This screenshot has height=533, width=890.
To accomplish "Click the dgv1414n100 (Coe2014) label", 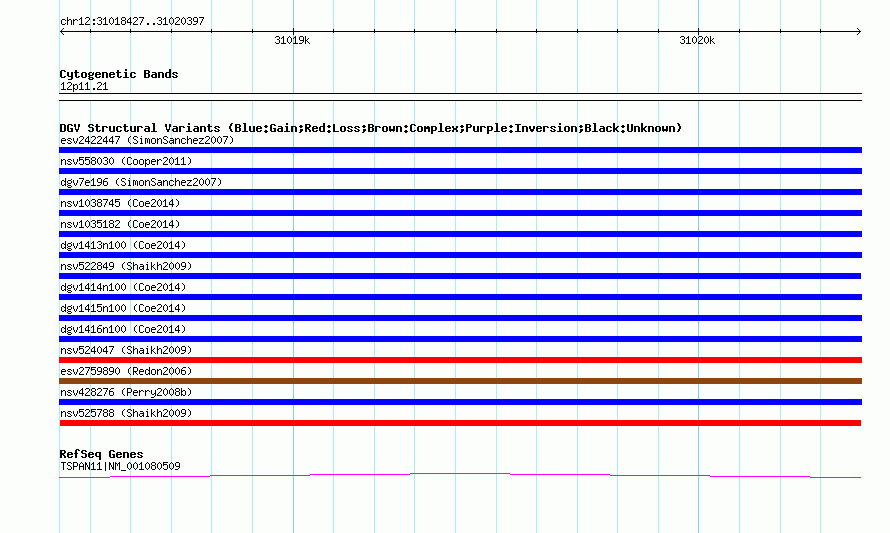I will [123, 287].
